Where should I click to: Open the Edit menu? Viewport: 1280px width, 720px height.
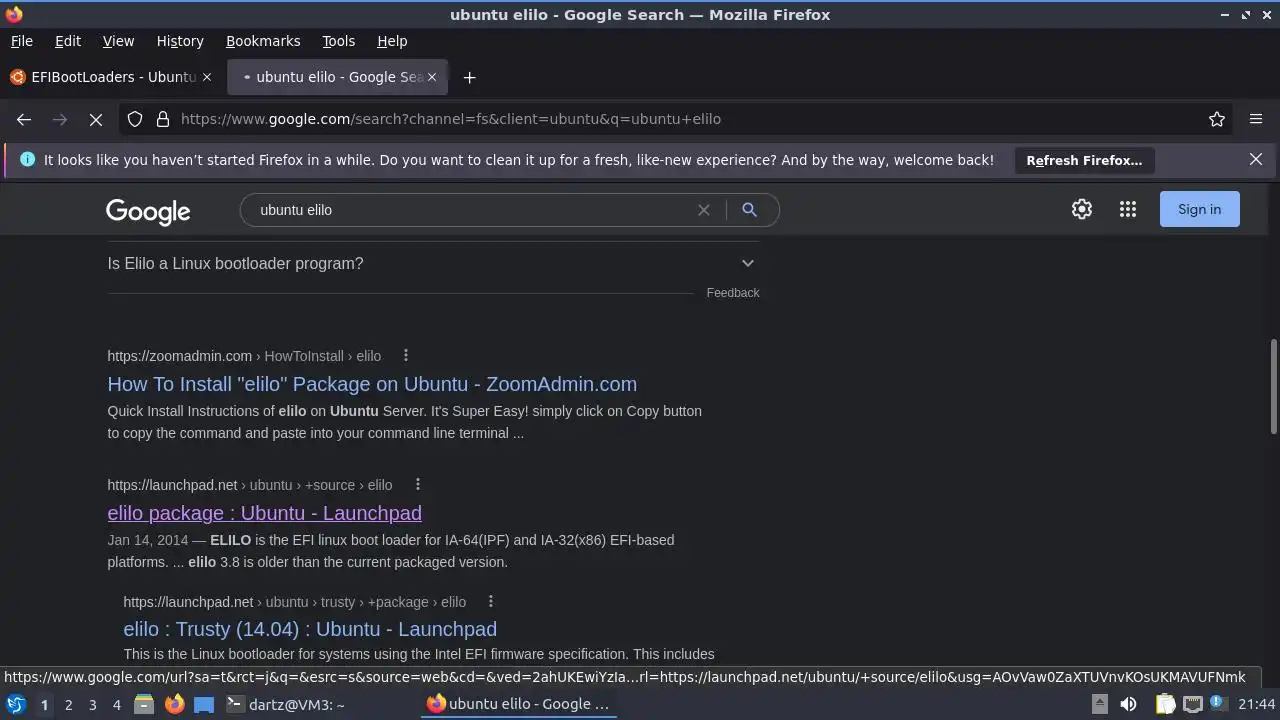[x=68, y=41]
